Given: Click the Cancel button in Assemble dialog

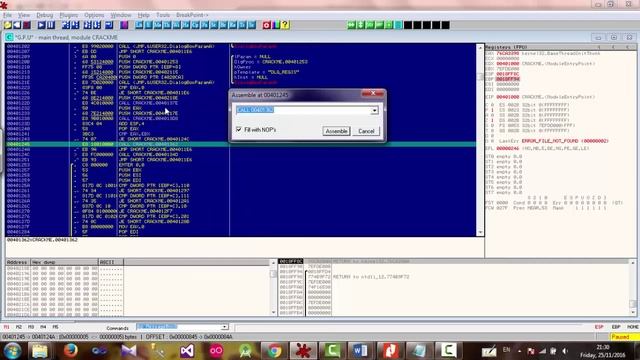Looking at the screenshot, I should (x=366, y=131).
